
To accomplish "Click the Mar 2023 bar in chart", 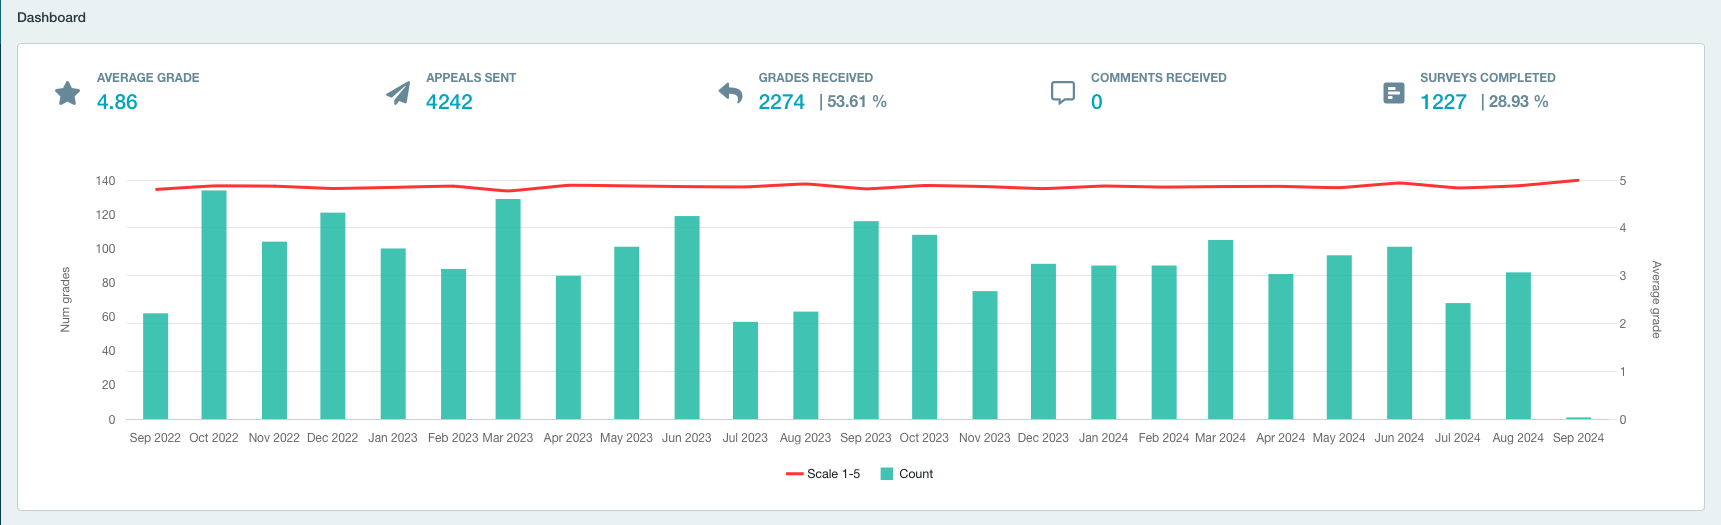I will 508,309.
